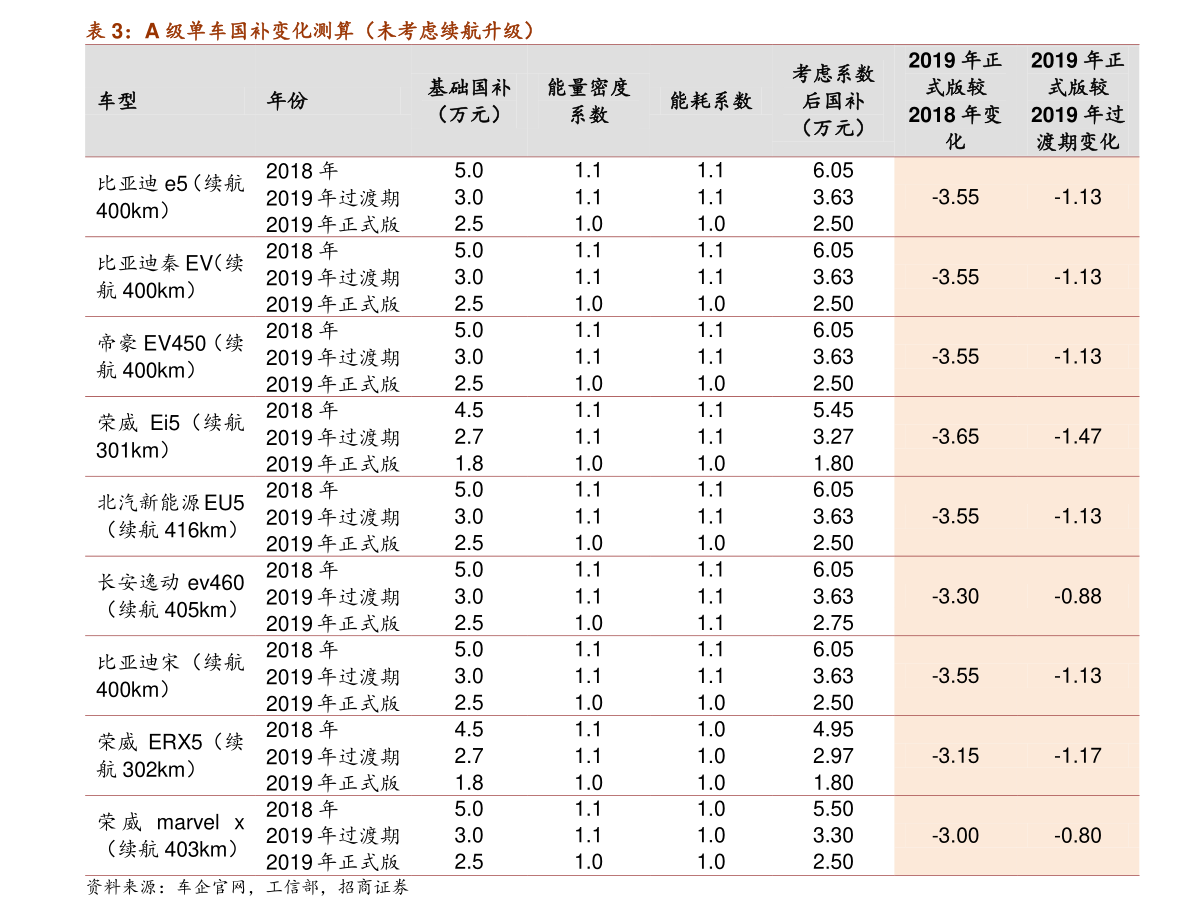Click the 长安逸动 ev460 model cell
Viewport: 1191px width, 918px height.
pyautogui.click(x=171, y=596)
